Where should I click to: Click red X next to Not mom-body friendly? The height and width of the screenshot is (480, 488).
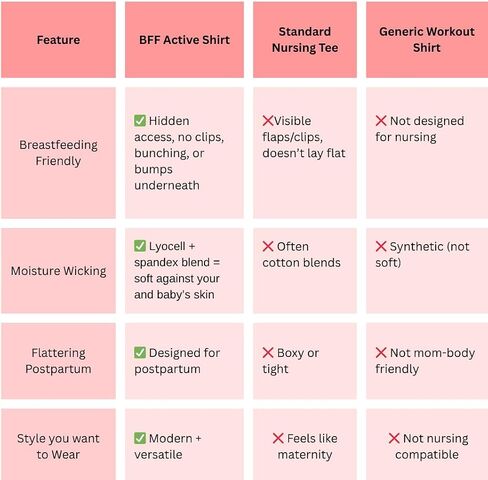click(381, 353)
